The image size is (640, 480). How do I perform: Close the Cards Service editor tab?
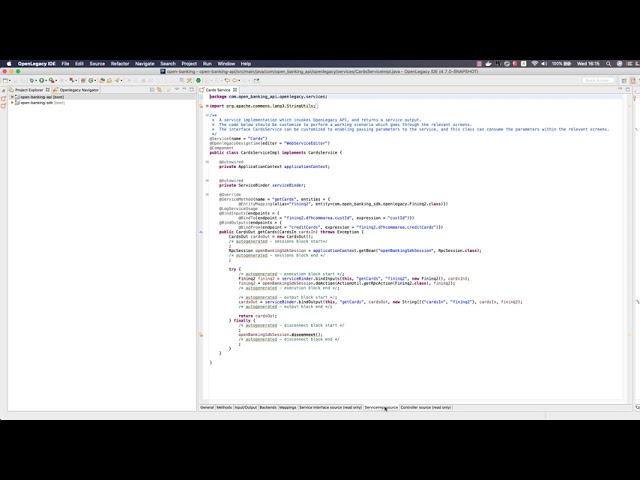click(x=235, y=90)
